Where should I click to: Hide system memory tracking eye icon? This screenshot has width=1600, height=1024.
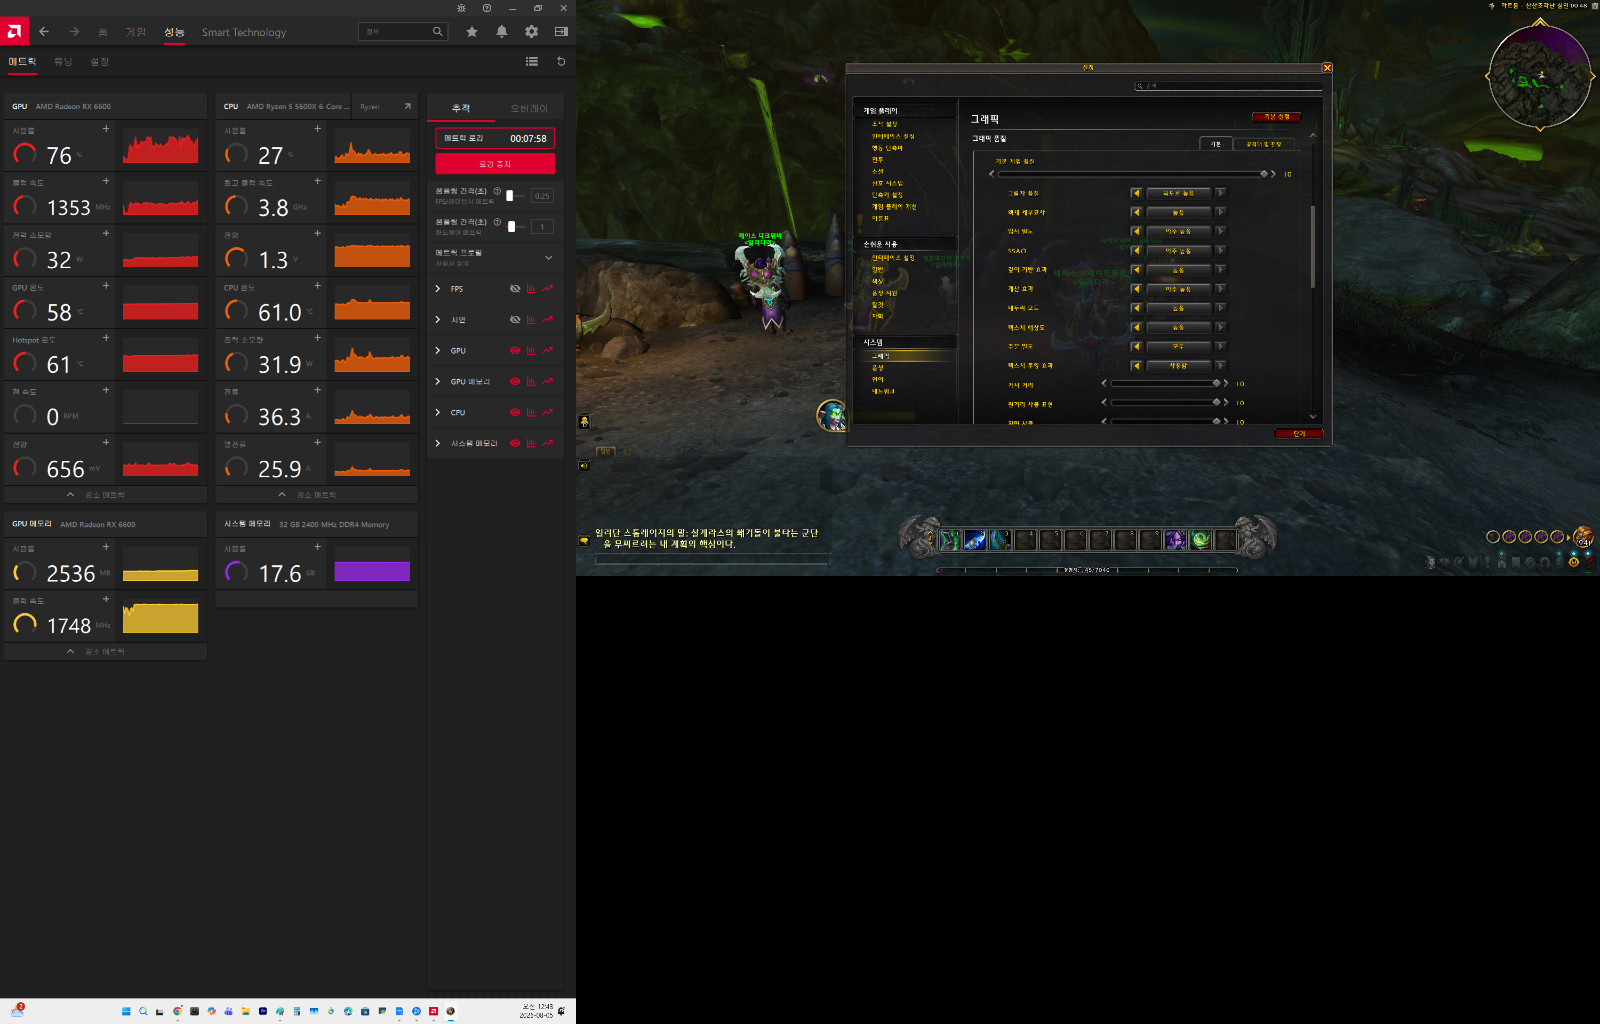pyautogui.click(x=515, y=444)
